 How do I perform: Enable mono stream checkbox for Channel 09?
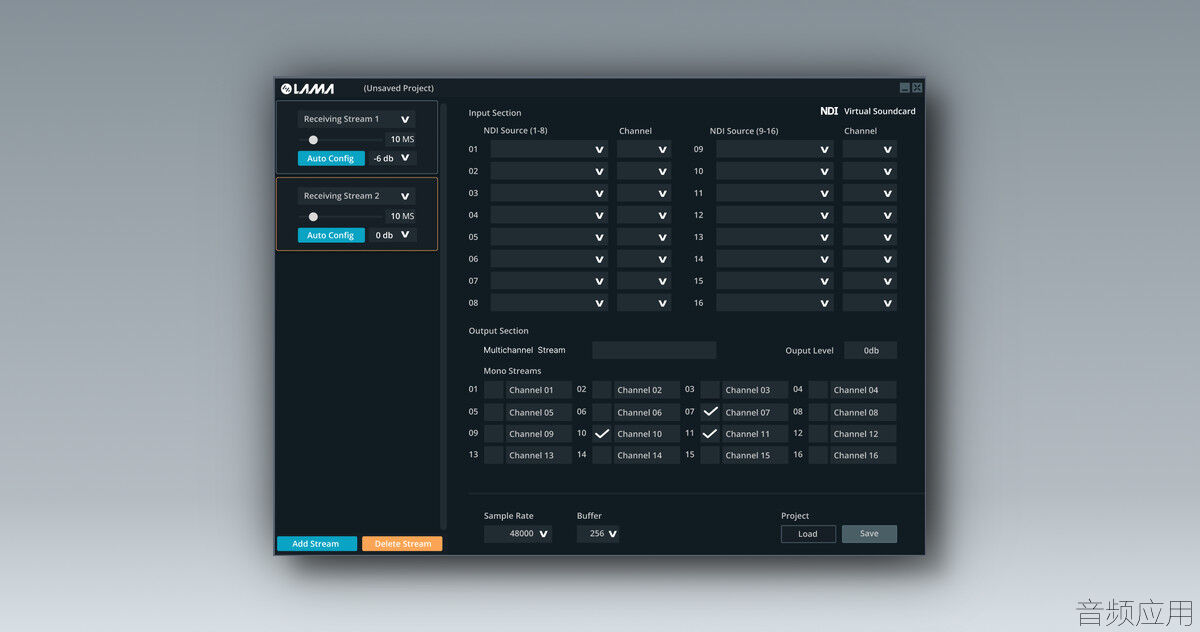(494, 434)
